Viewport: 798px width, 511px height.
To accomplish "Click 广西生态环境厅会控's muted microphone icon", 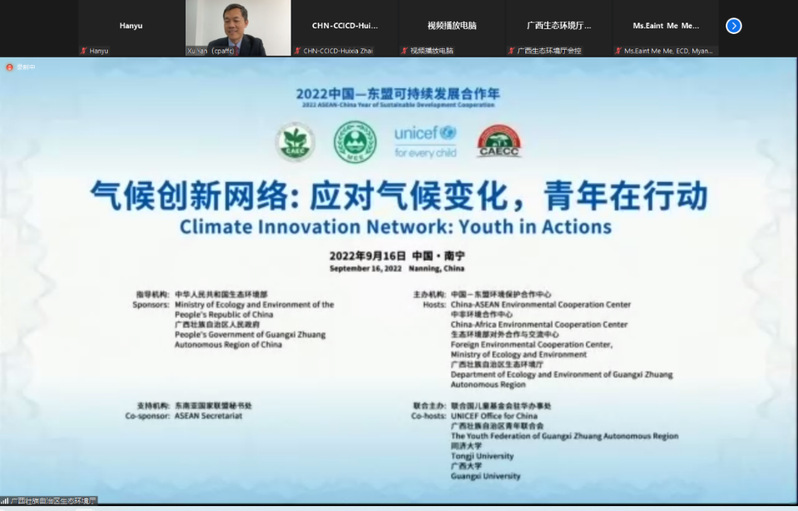I will pyautogui.click(x=511, y=50).
